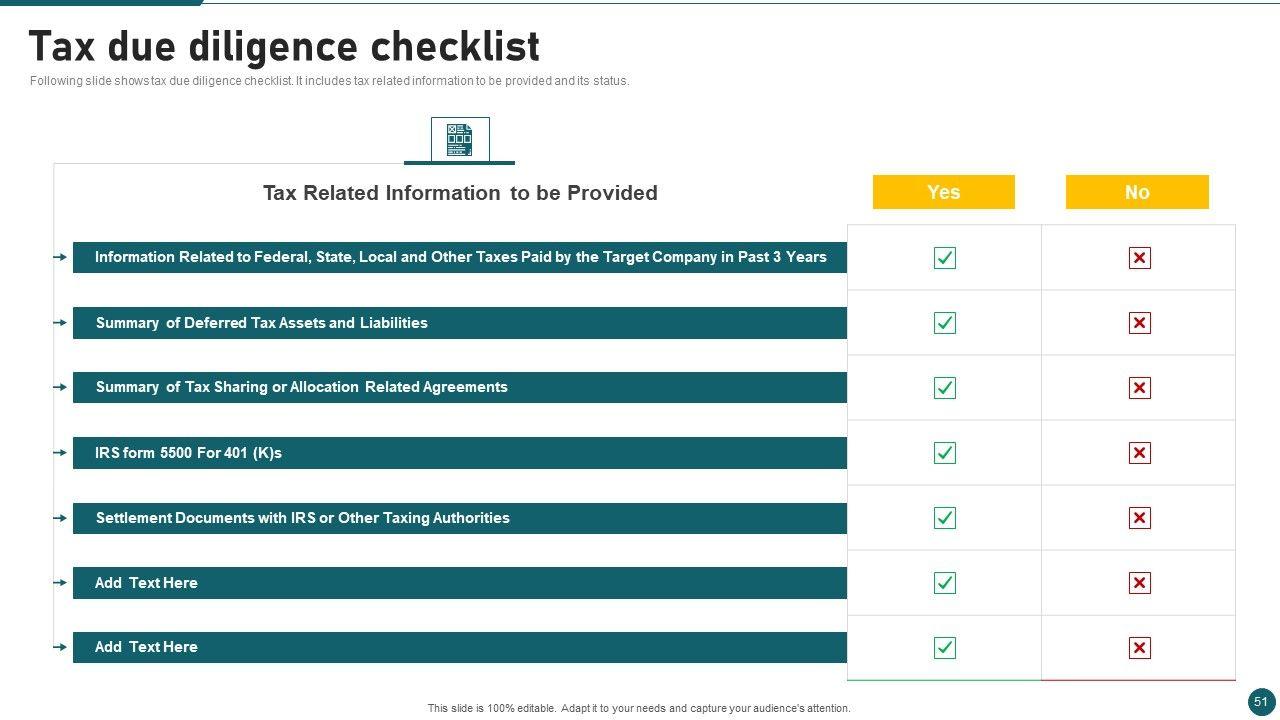Click the Tax due diligence checklist title
1280x720 pixels.
284,47
